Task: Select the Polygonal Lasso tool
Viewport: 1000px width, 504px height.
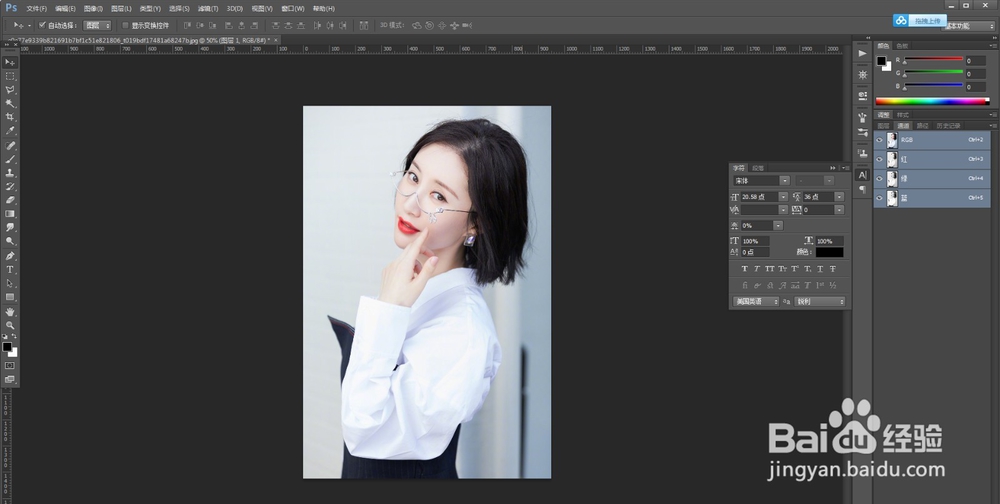Action: [10, 90]
